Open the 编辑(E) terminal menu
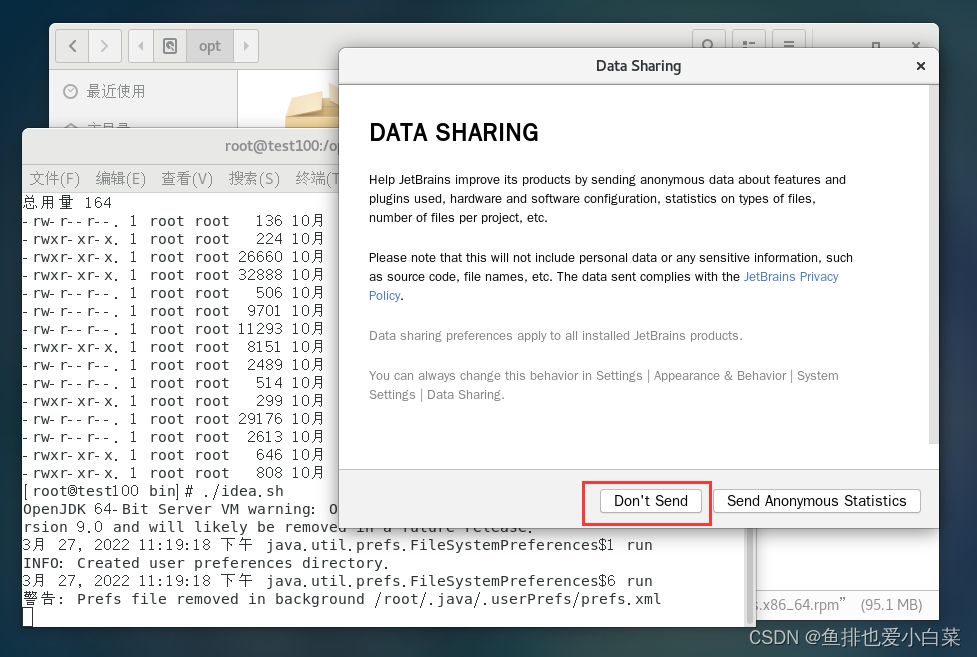This screenshot has height=657, width=977. coord(120,179)
